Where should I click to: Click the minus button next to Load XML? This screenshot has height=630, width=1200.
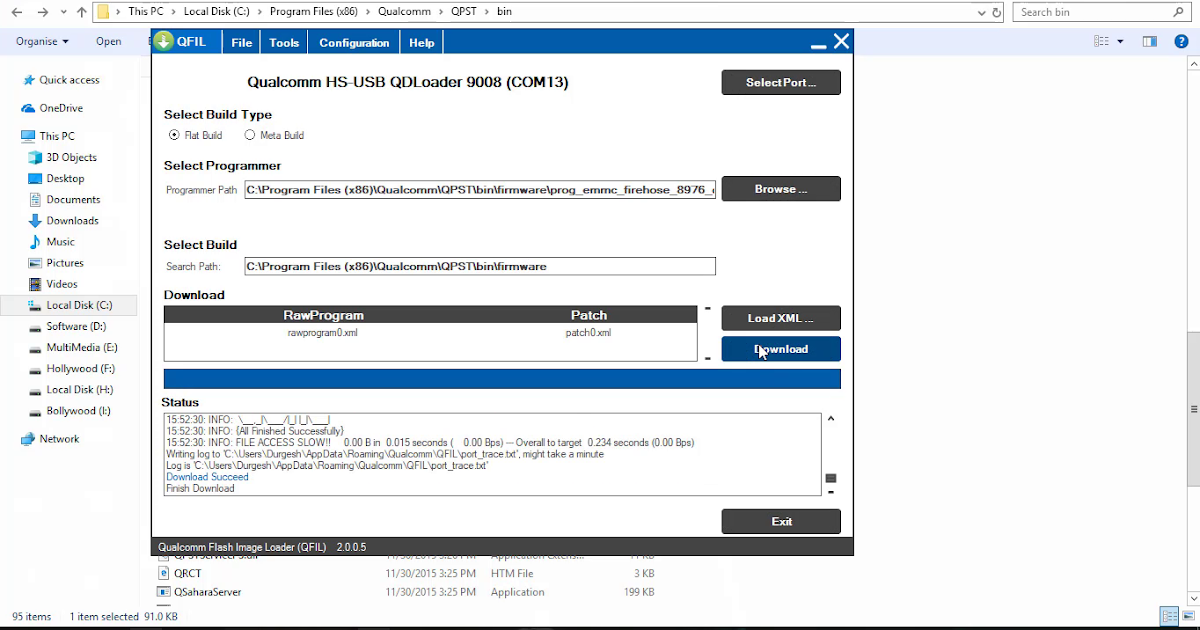click(x=708, y=309)
